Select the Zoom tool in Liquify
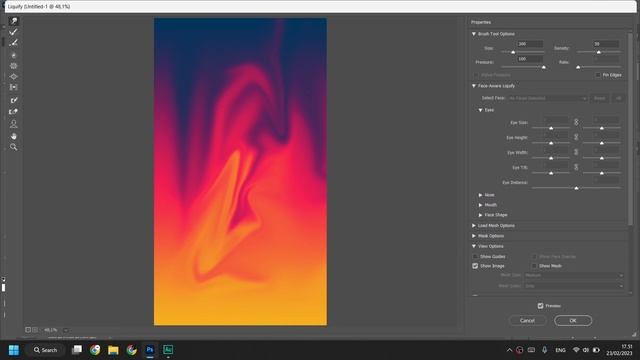 click(13, 147)
